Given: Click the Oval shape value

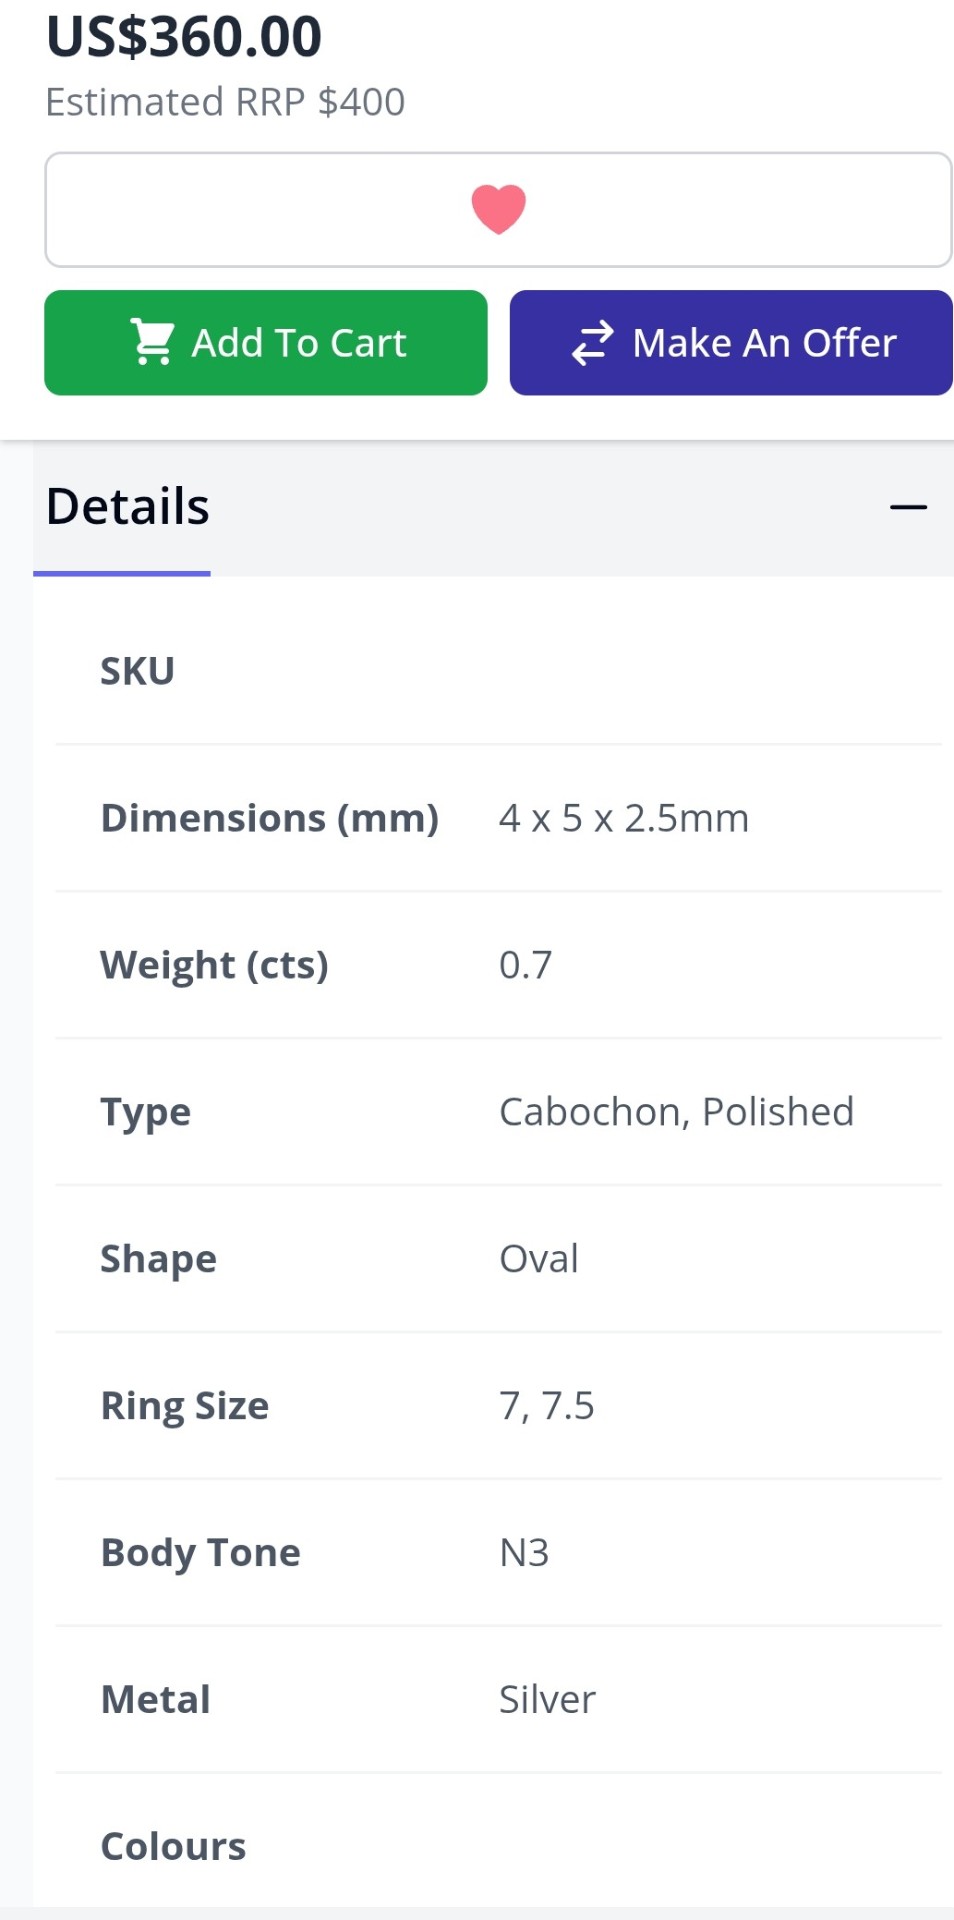Looking at the screenshot, I should pos(539,1259).
